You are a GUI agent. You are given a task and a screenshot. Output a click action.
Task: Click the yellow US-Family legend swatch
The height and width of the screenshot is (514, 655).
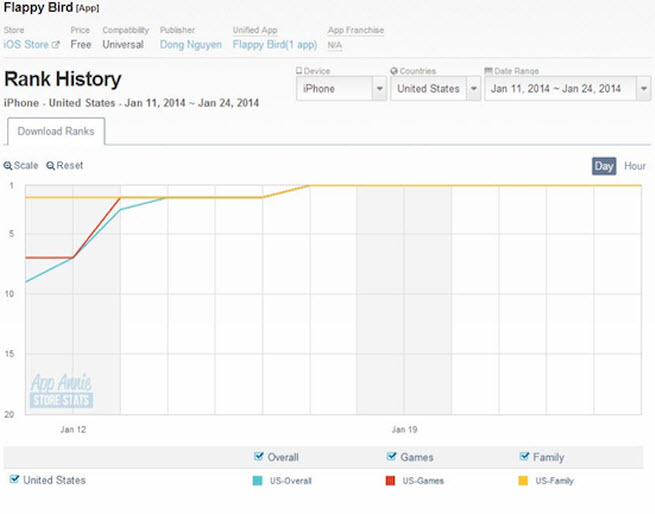(523, 481)
